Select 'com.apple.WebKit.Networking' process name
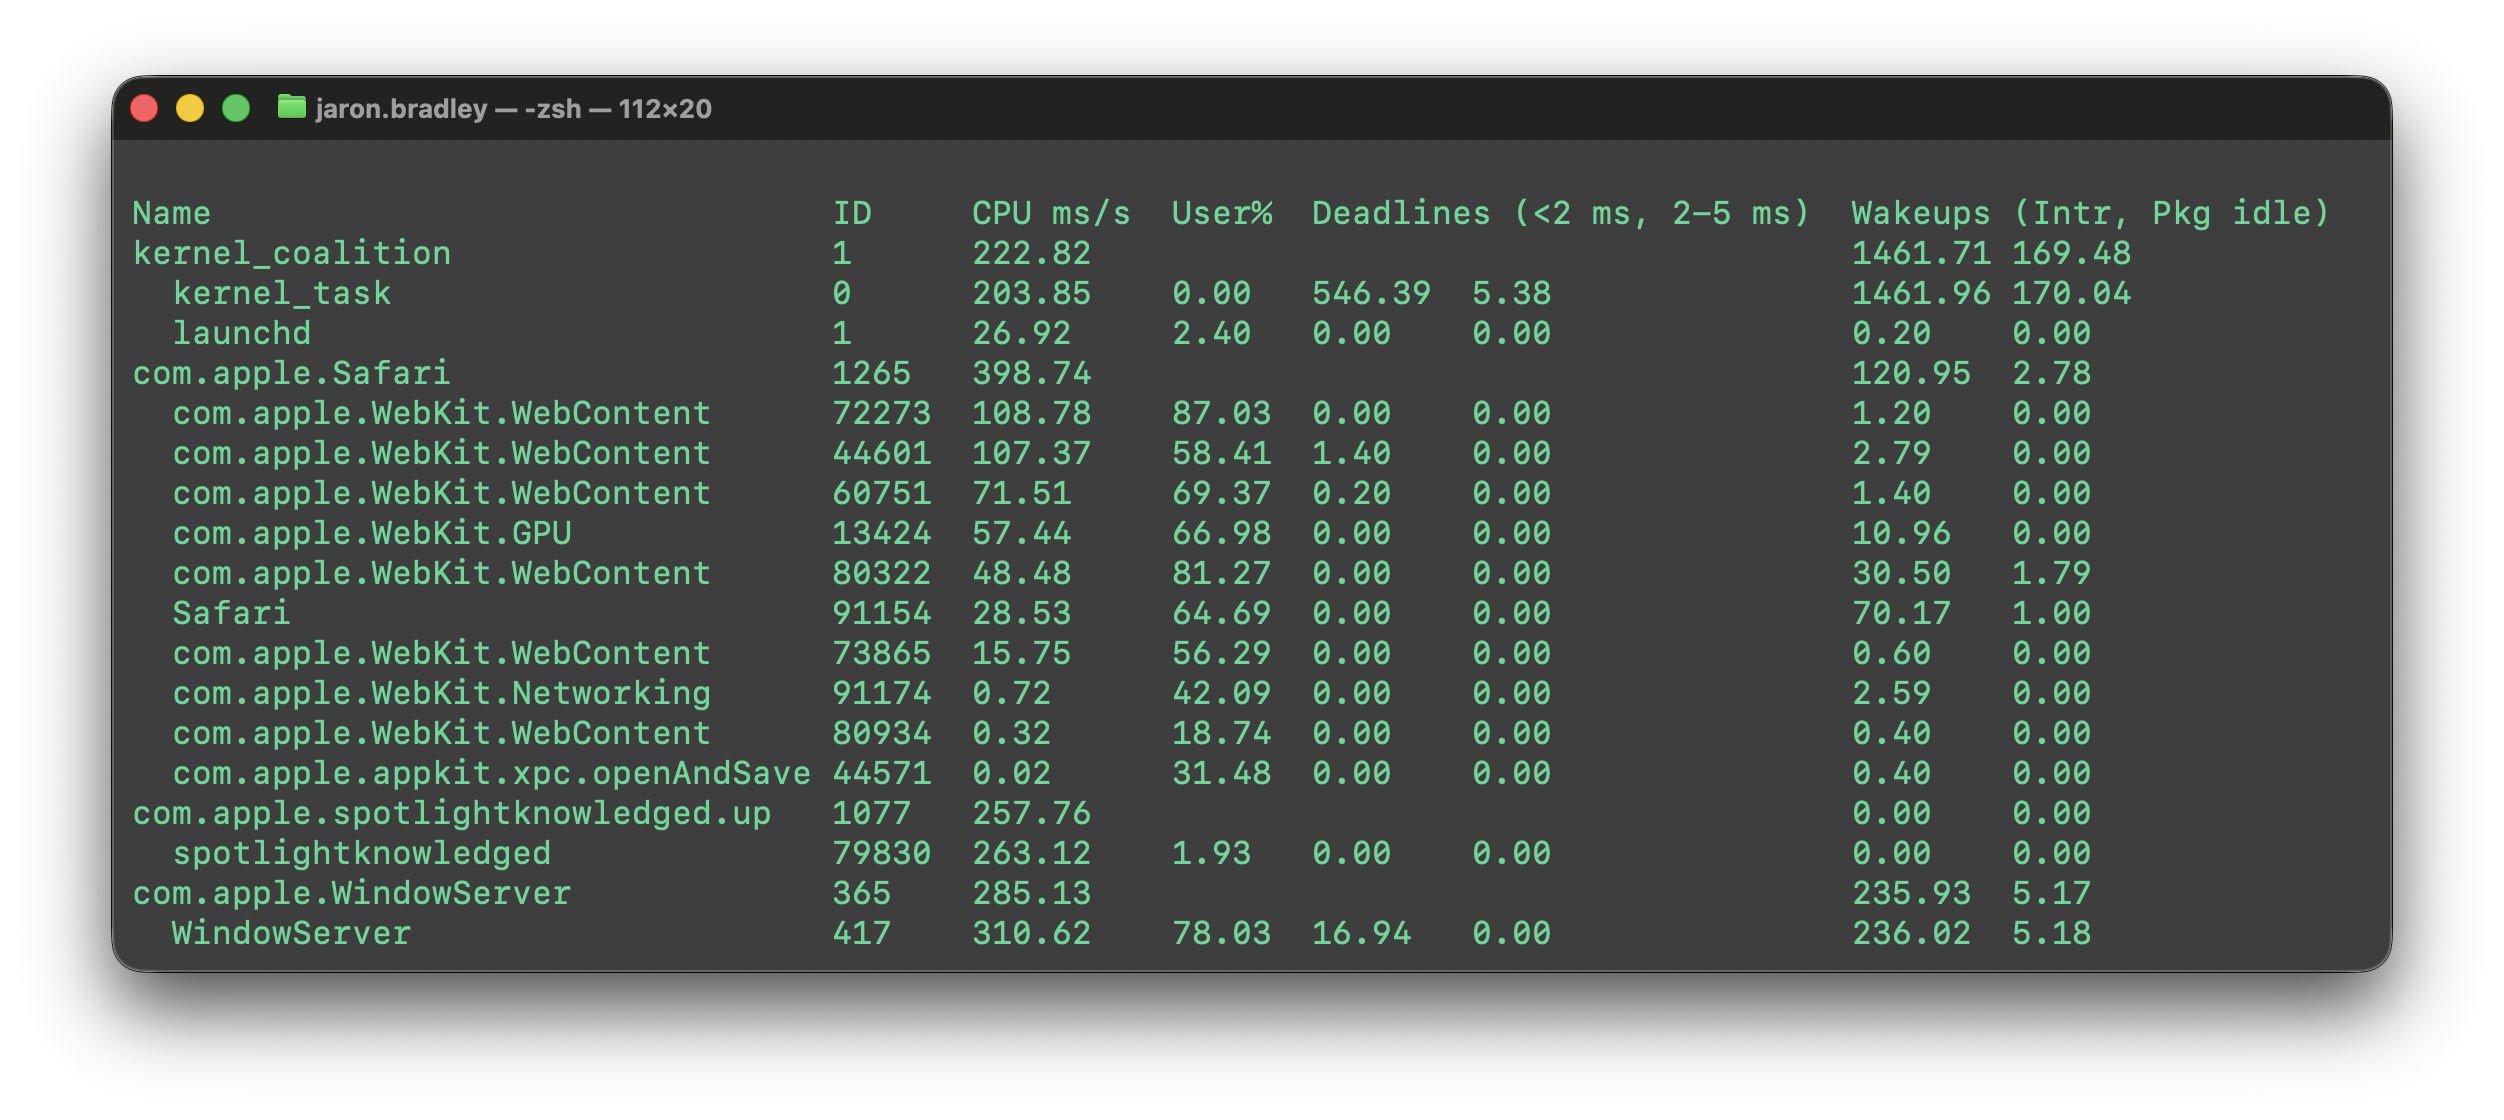The width and height of the screenshot is (2504, 1120). pyautogui.click(x=441, y=693)
